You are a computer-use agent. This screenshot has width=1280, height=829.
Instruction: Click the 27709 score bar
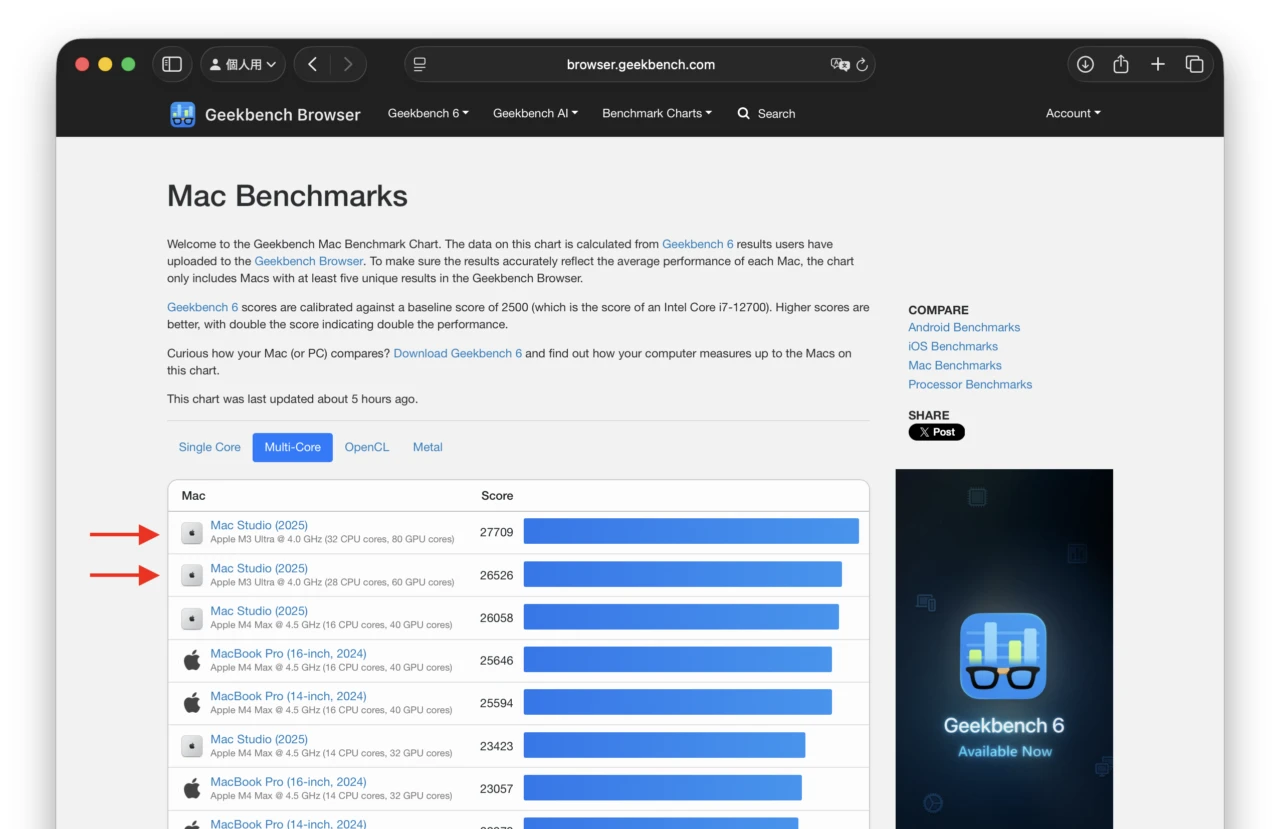(x=690, y=531)
